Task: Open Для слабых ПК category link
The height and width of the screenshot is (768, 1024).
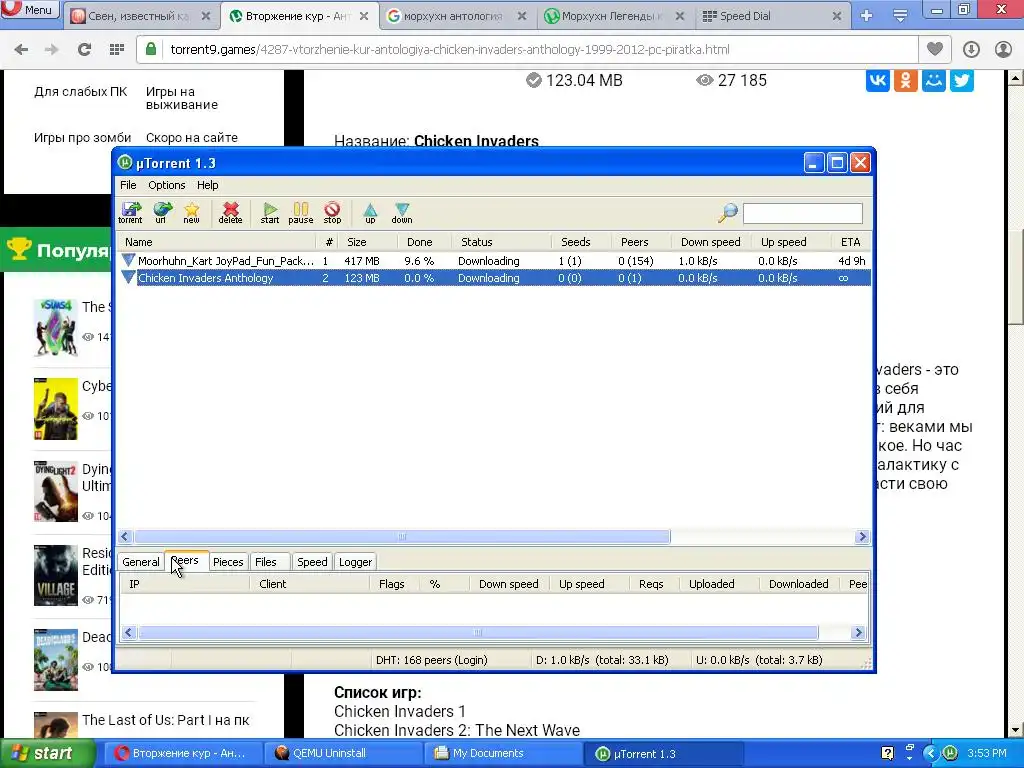Action: pyautogui.click(x=80, y=92)
